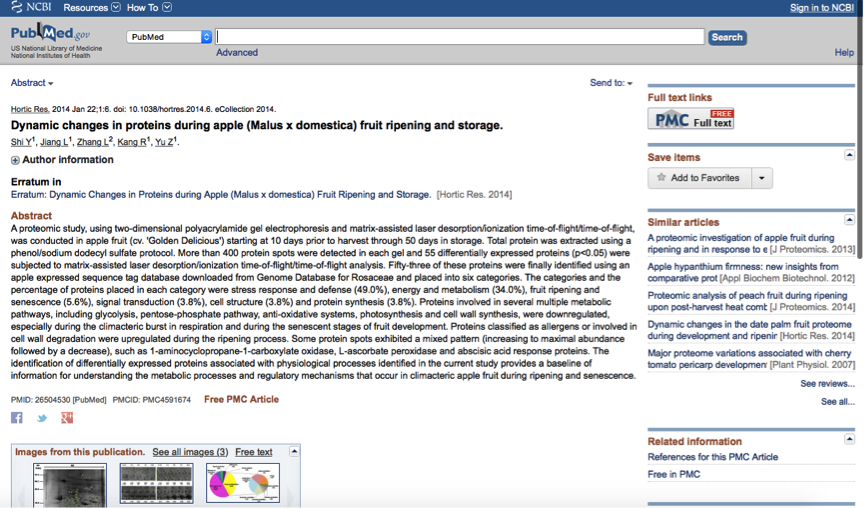The image size is (864, 508).
Task: Open Hortic Res. journal link
Action: coord(30,109)
